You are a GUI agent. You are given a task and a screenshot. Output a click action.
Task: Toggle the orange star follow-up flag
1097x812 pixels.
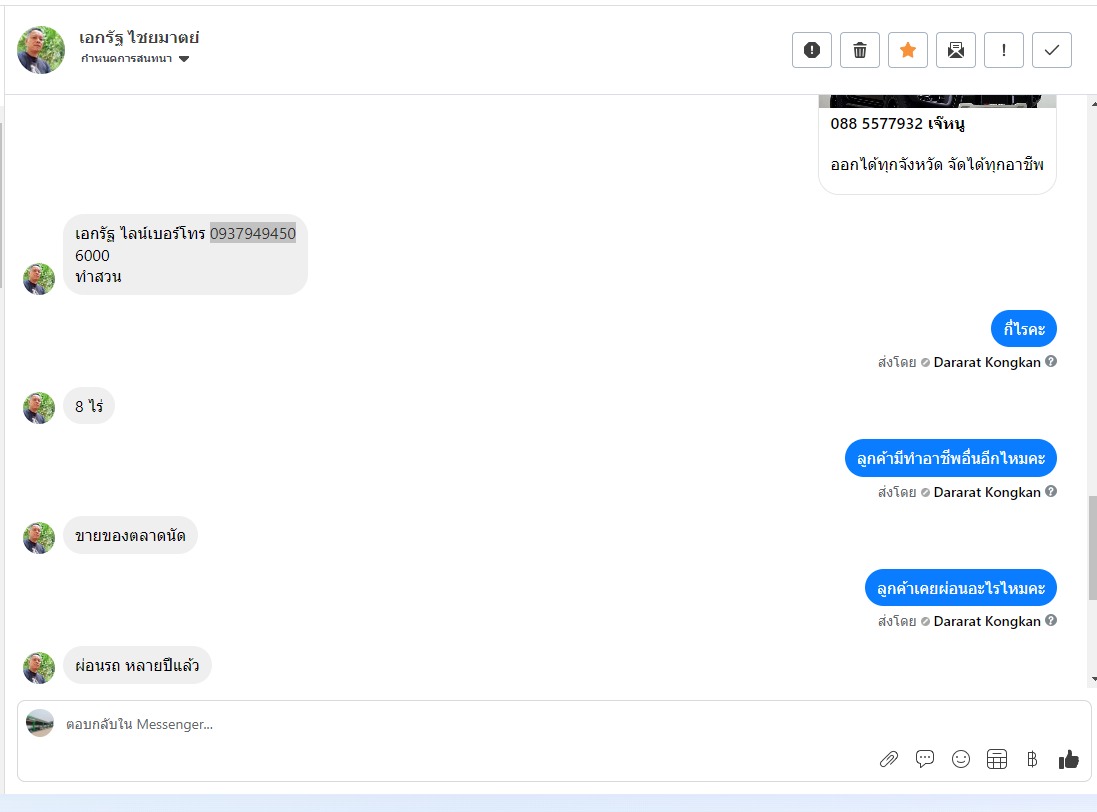point(908,50)
